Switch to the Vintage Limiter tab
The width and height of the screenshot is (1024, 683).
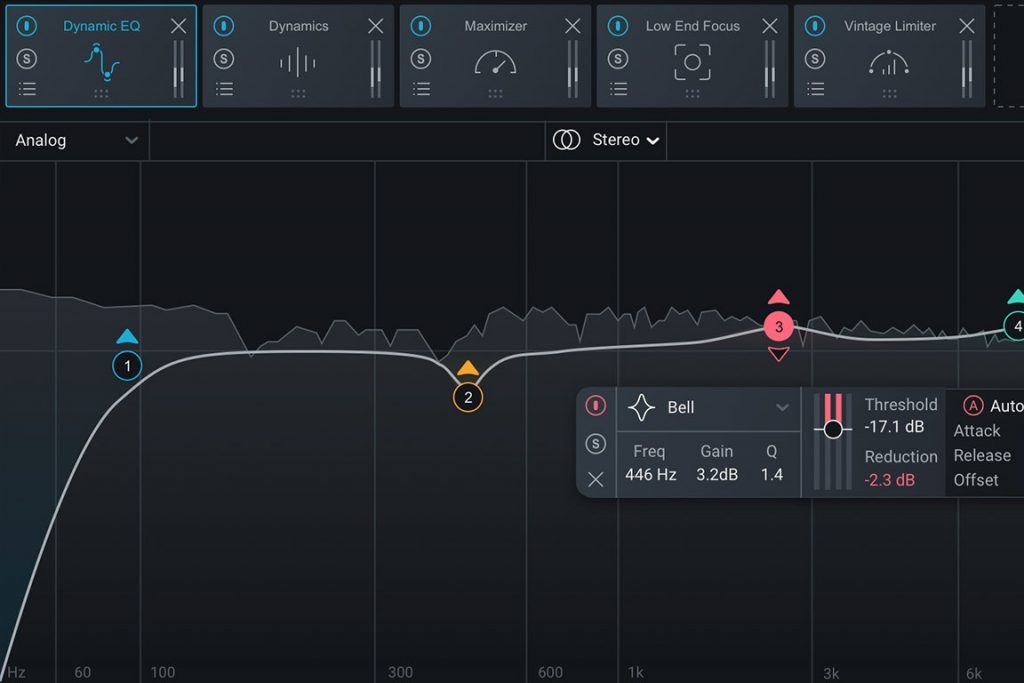[x=889, y=56]
